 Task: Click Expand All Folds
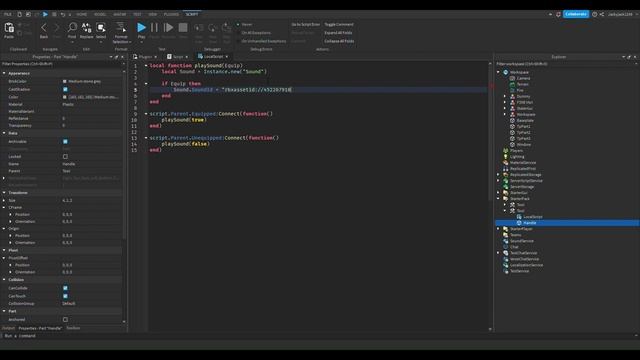click(x=338, y=33)
